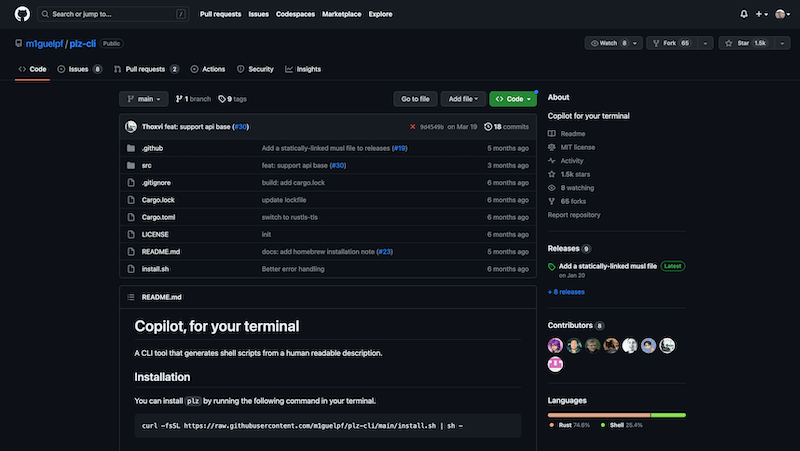Click the README table of contents icon
This screenshot has width=800, height=451.
(130, 297)
